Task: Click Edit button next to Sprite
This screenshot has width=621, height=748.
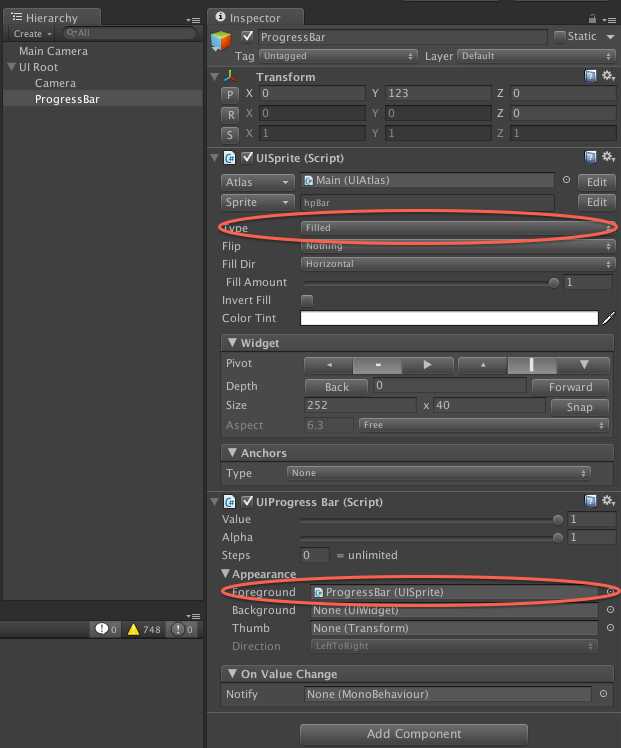Action: coord(597,202)
